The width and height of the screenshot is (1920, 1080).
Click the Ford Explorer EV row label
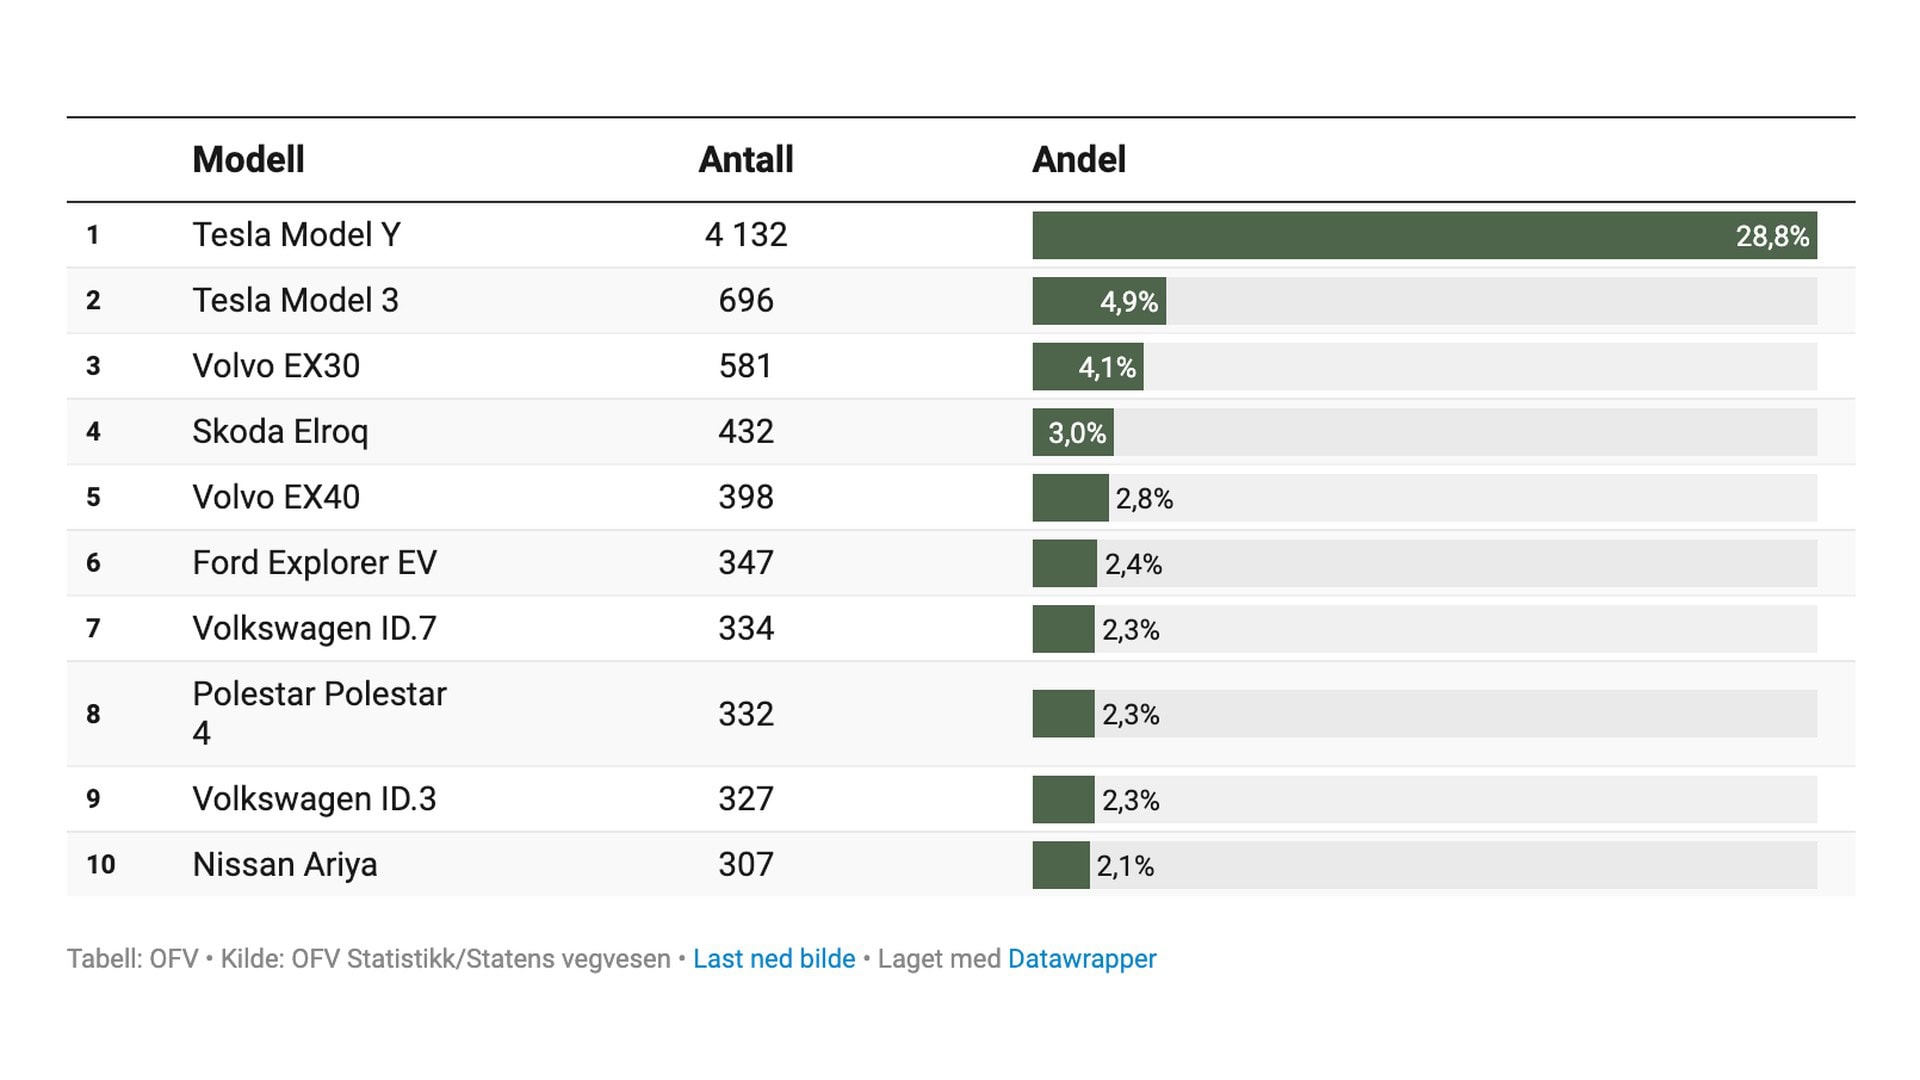coord(314,563)
